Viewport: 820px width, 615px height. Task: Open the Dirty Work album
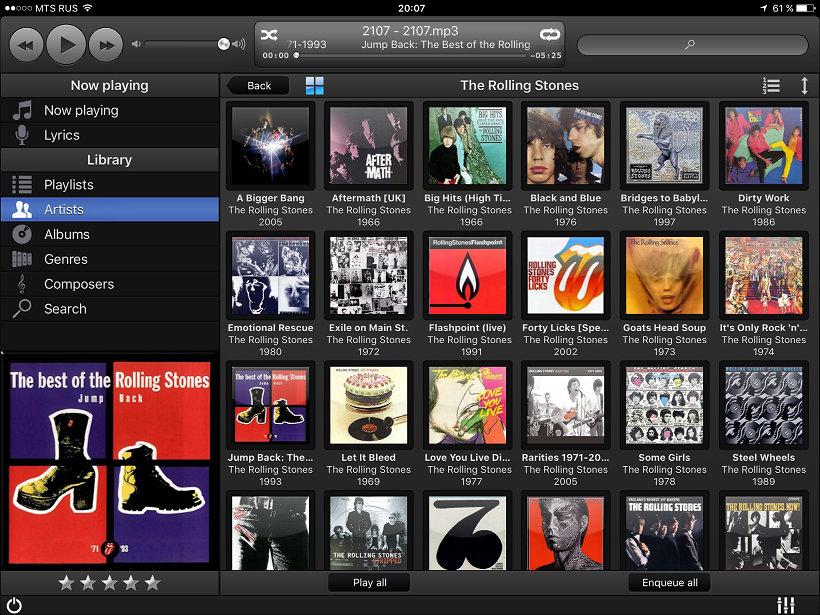(x=764, y=146)
